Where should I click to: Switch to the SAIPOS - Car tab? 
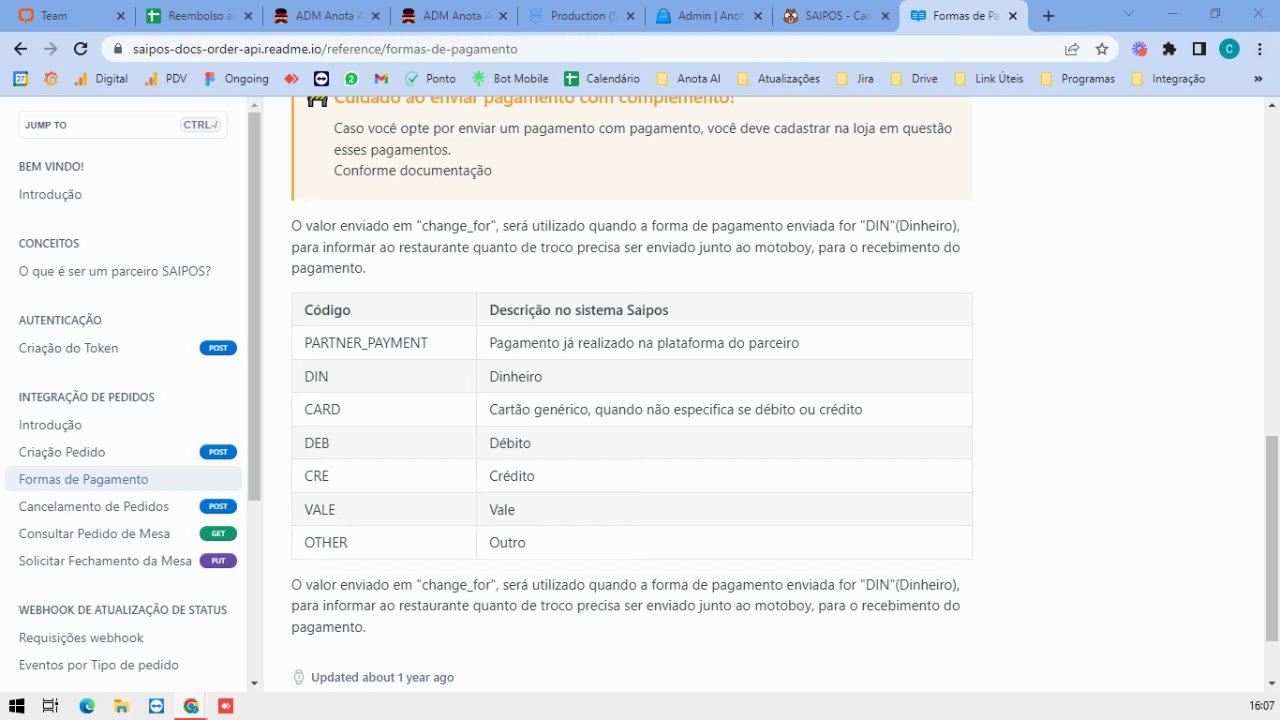[833, 16]
